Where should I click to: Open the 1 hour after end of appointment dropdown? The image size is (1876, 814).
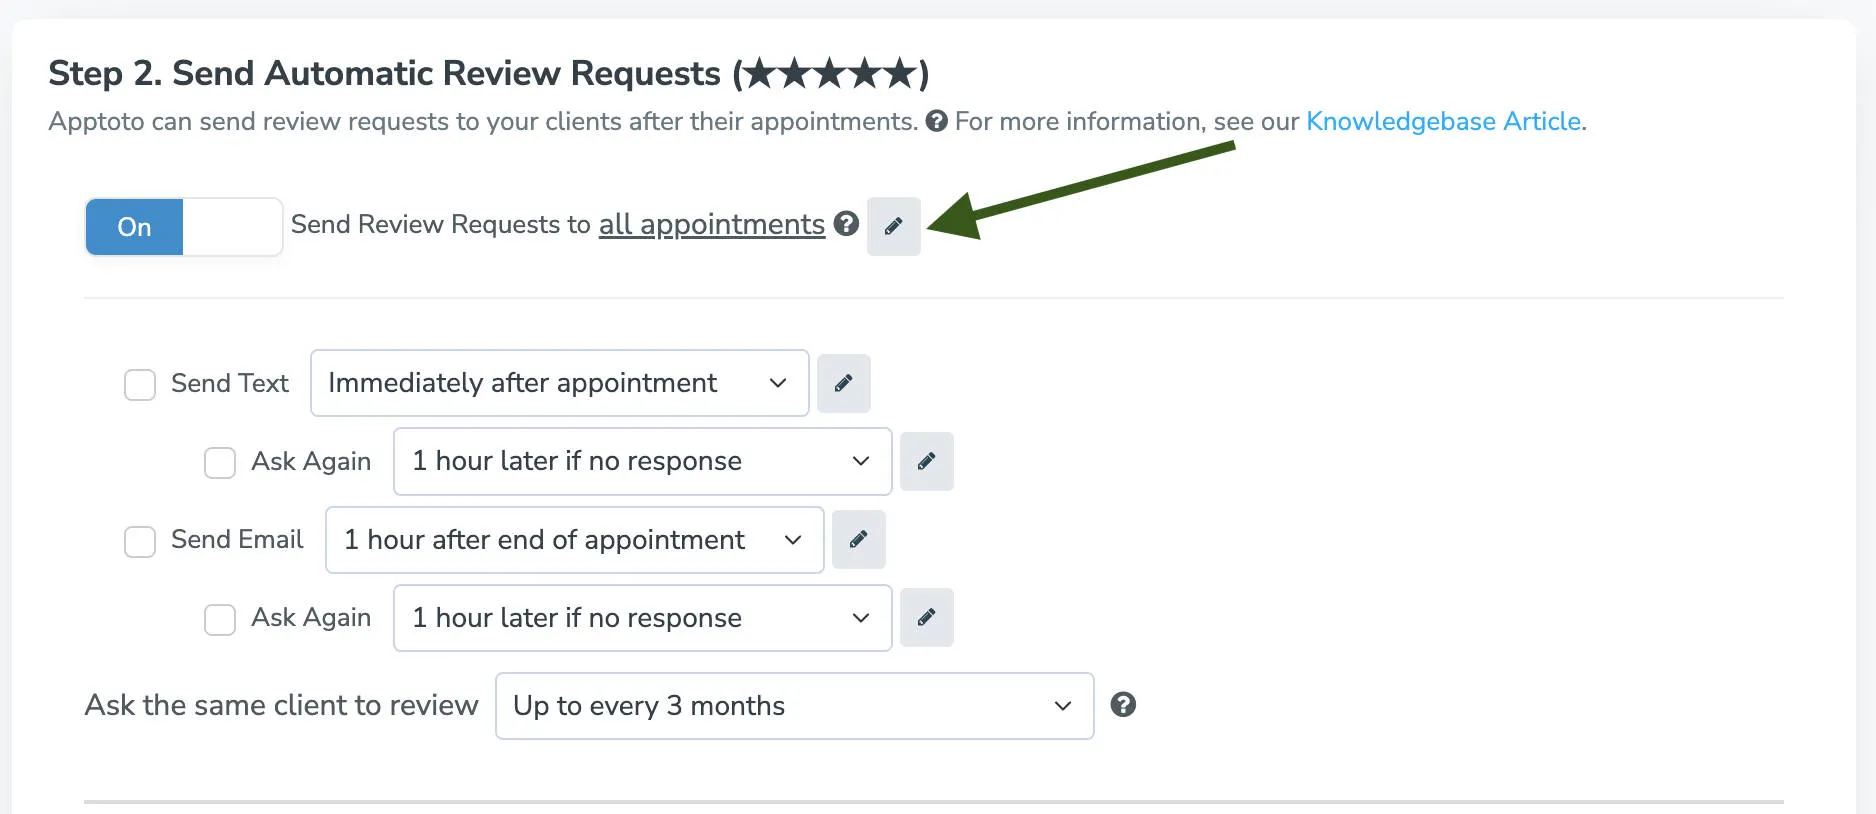(x=574, y=540)
